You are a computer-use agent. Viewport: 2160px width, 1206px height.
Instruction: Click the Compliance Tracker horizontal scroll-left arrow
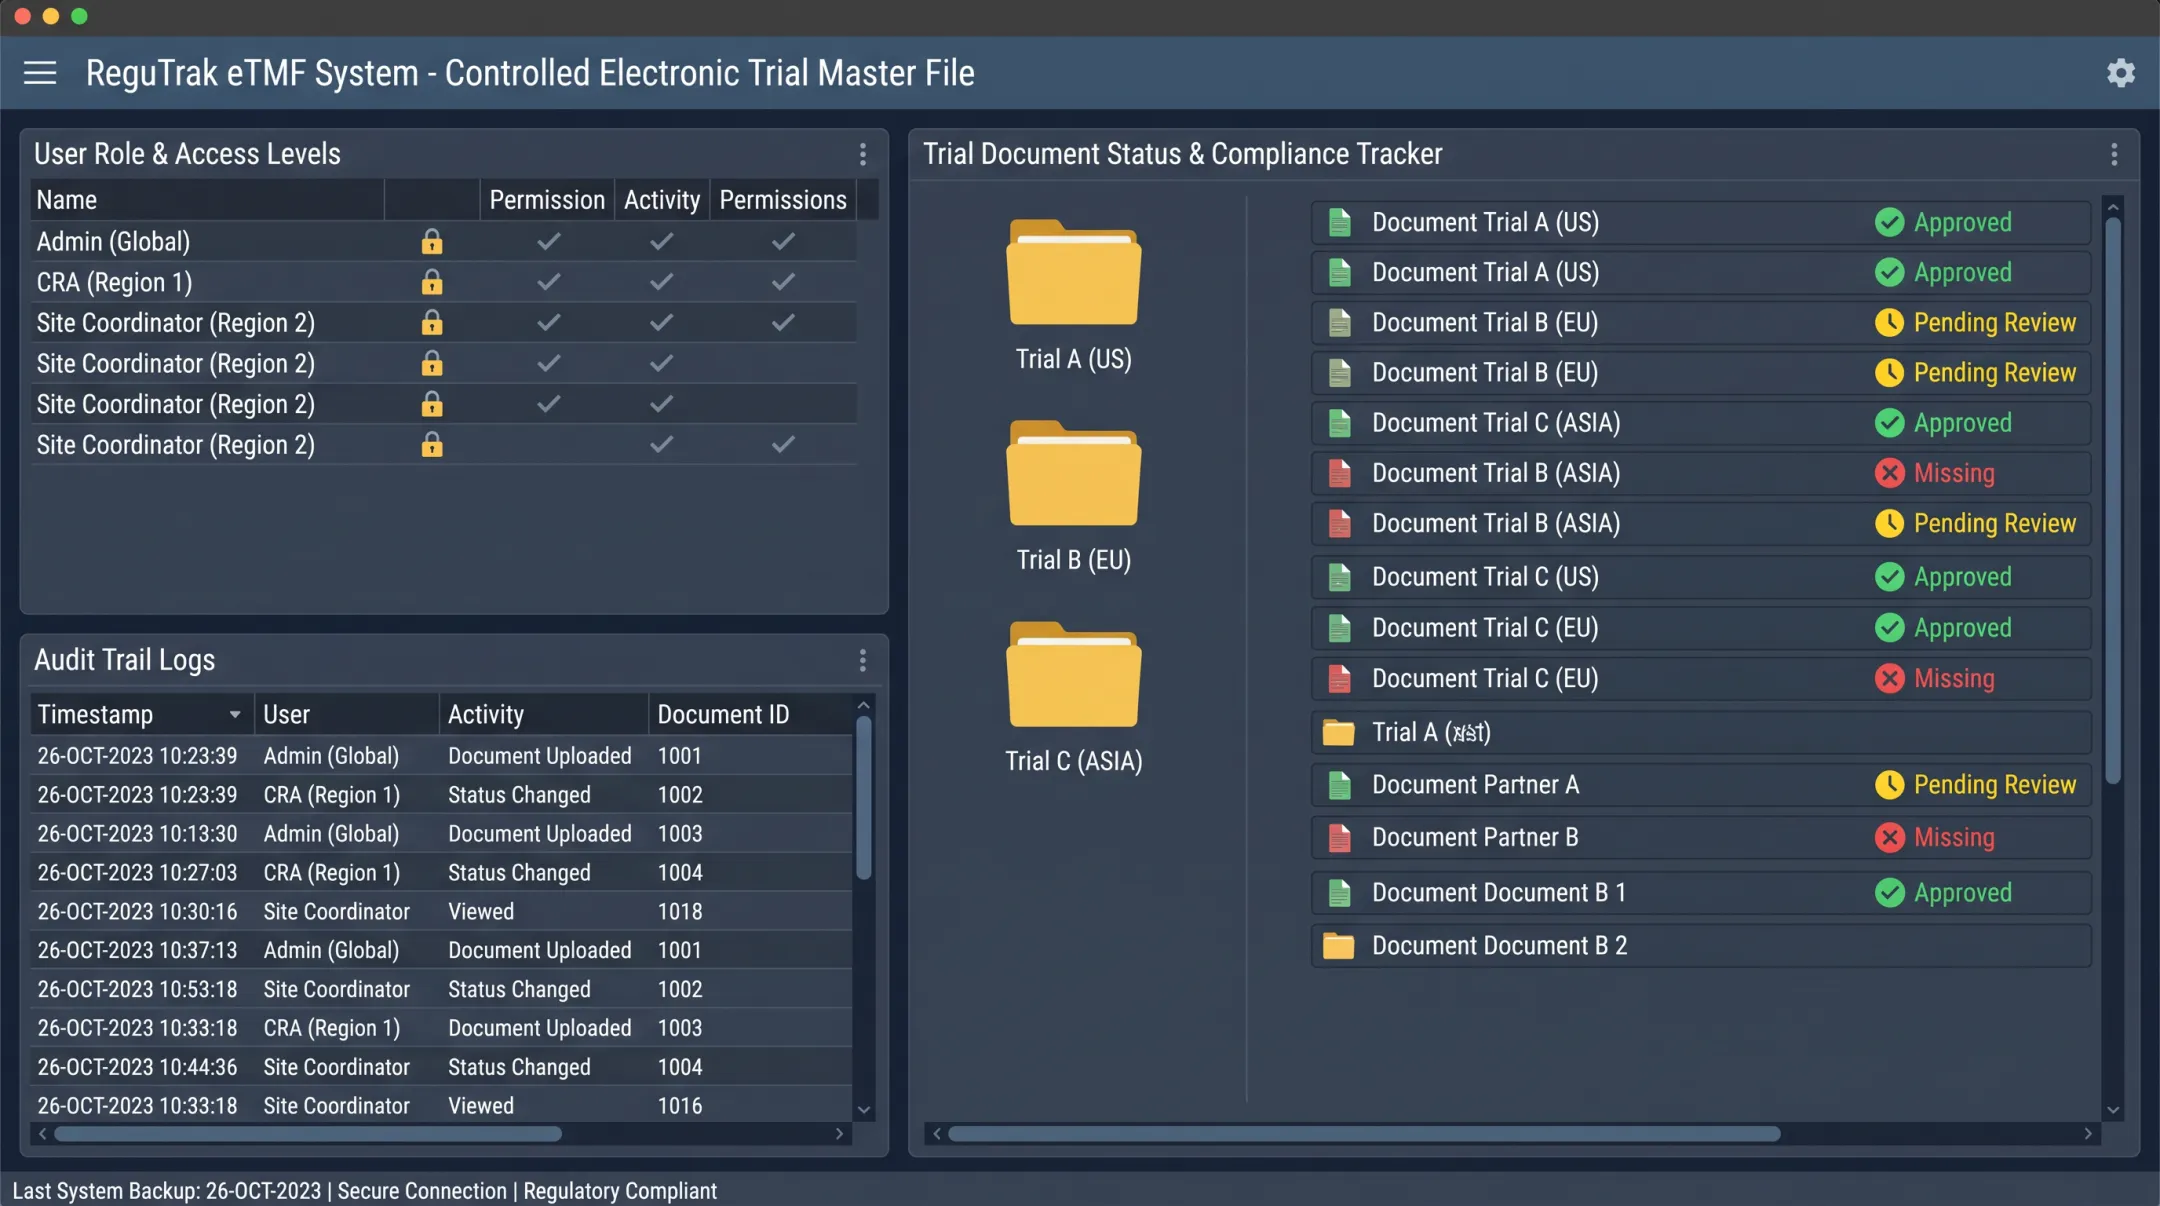click(936, 1134)
